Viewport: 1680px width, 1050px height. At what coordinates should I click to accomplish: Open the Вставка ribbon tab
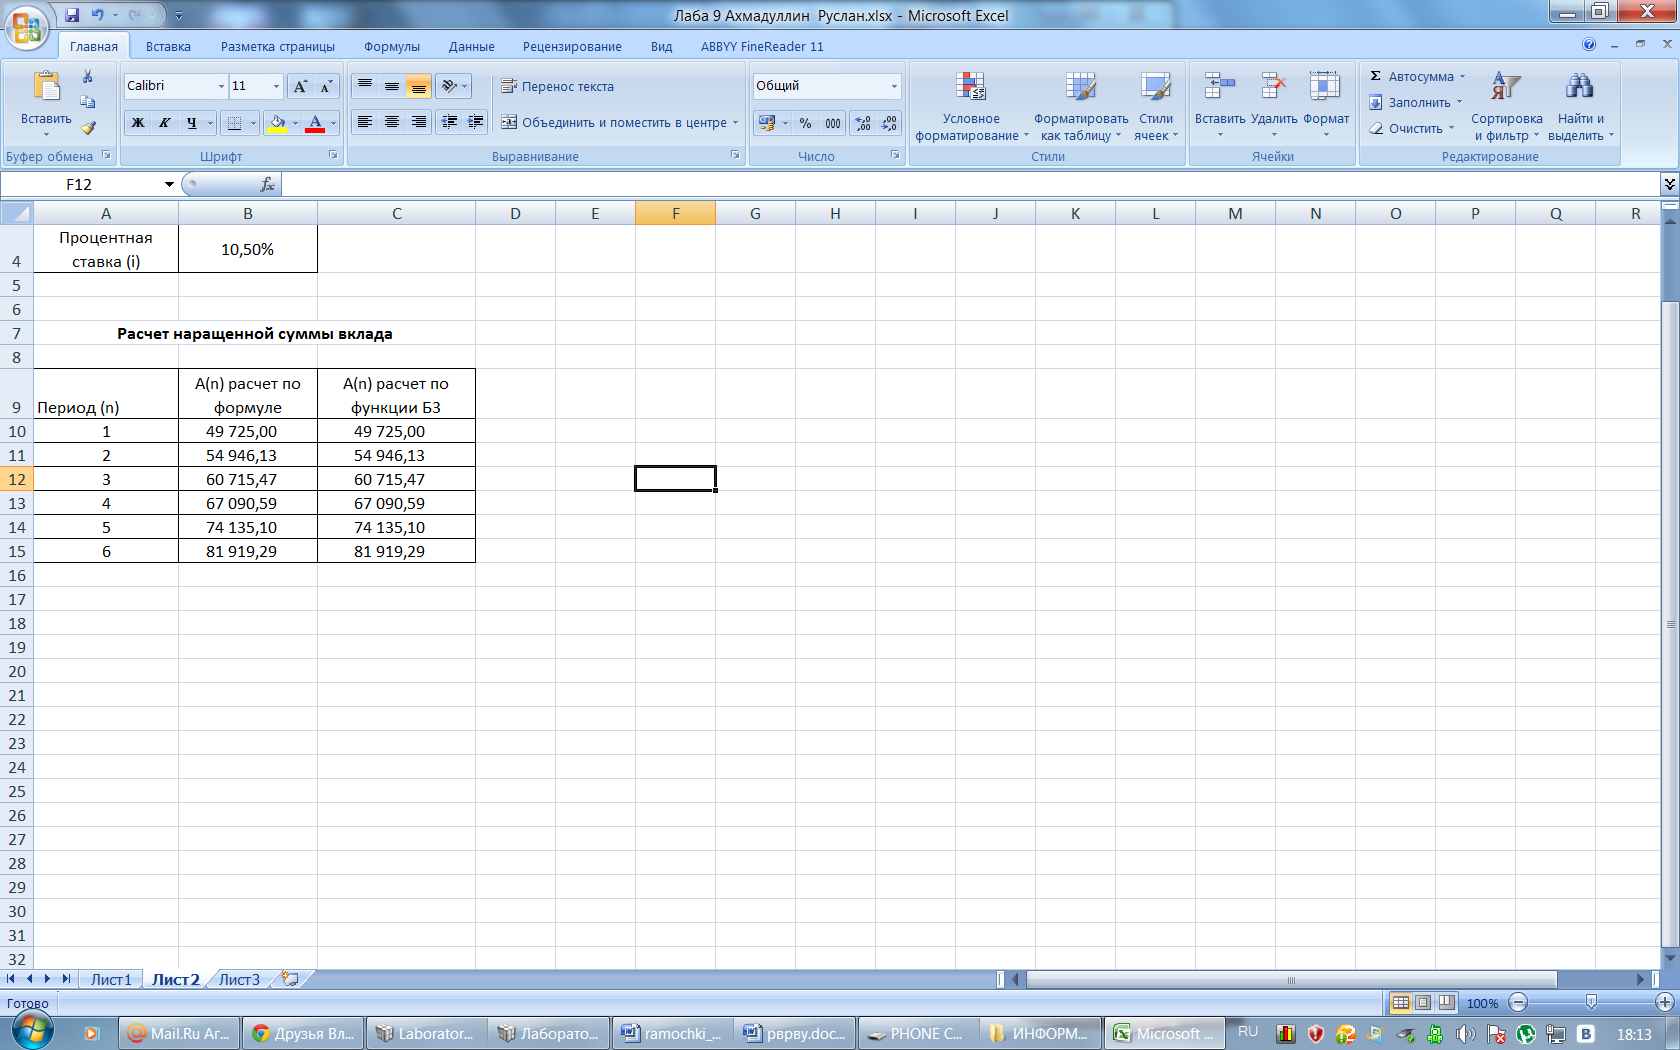[x=168, y=47]
